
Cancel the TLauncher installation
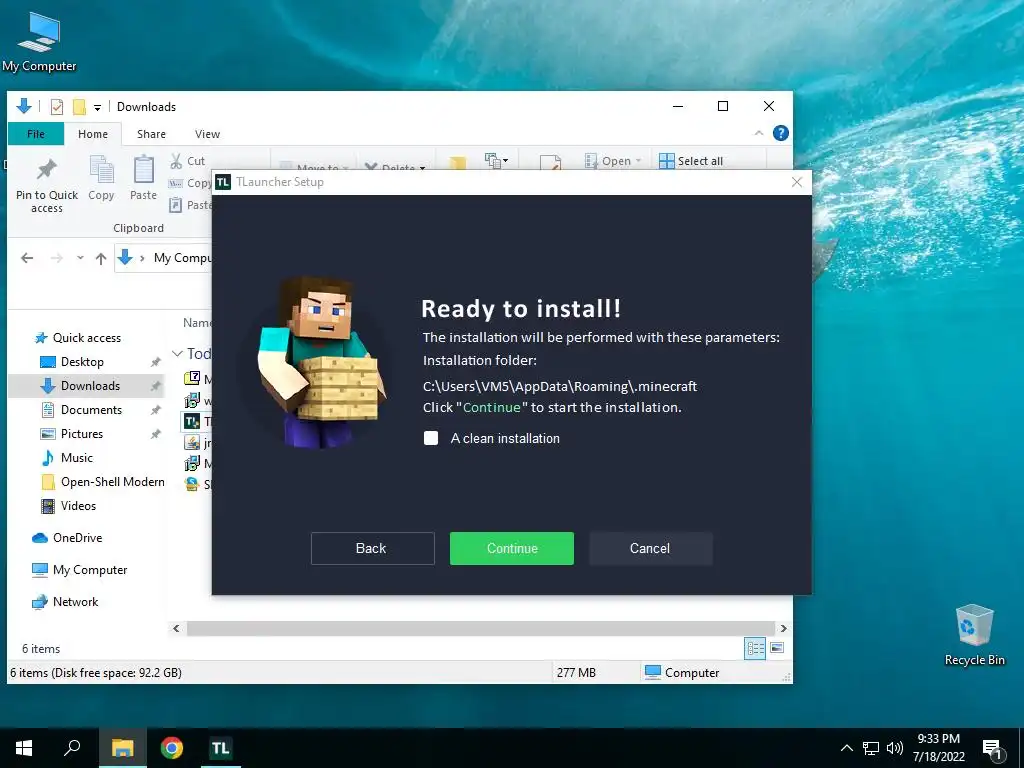[650, 549]
